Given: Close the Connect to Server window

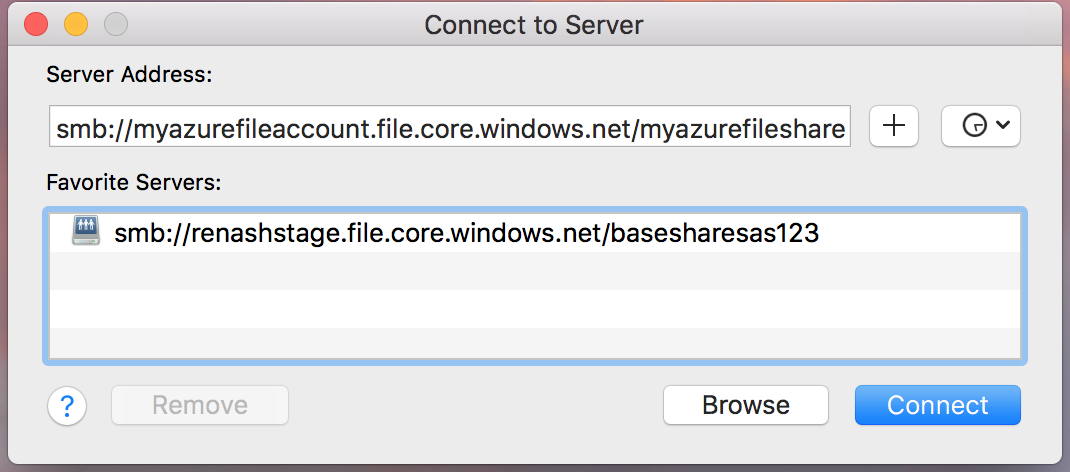Looking at the screenshot, I should pyautogui.click(x=36, y=24).
